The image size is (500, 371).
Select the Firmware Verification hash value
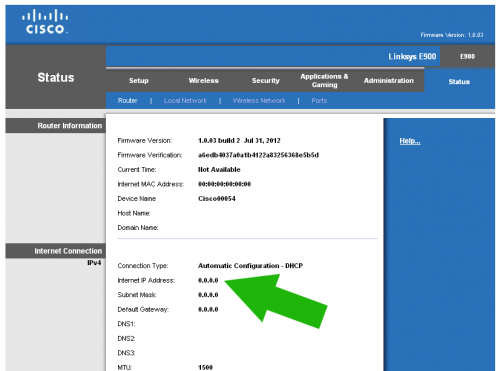[x=258, y=155]
